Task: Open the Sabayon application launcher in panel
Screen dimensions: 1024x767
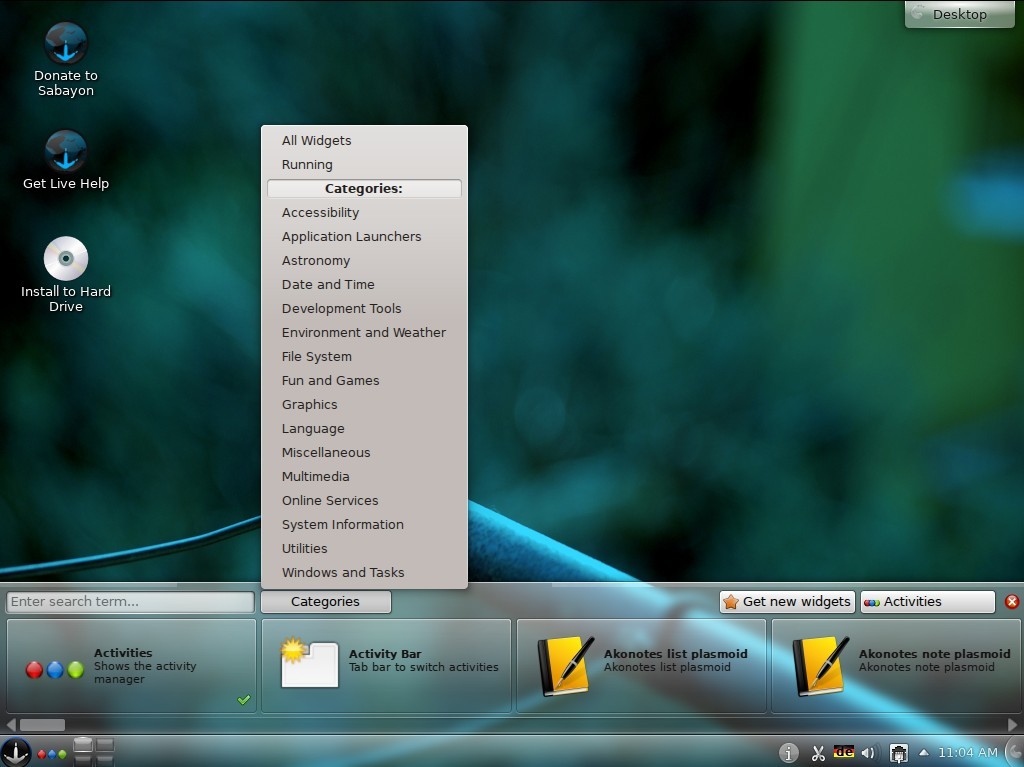Action: pyautogui.click(x=16, y=752)
